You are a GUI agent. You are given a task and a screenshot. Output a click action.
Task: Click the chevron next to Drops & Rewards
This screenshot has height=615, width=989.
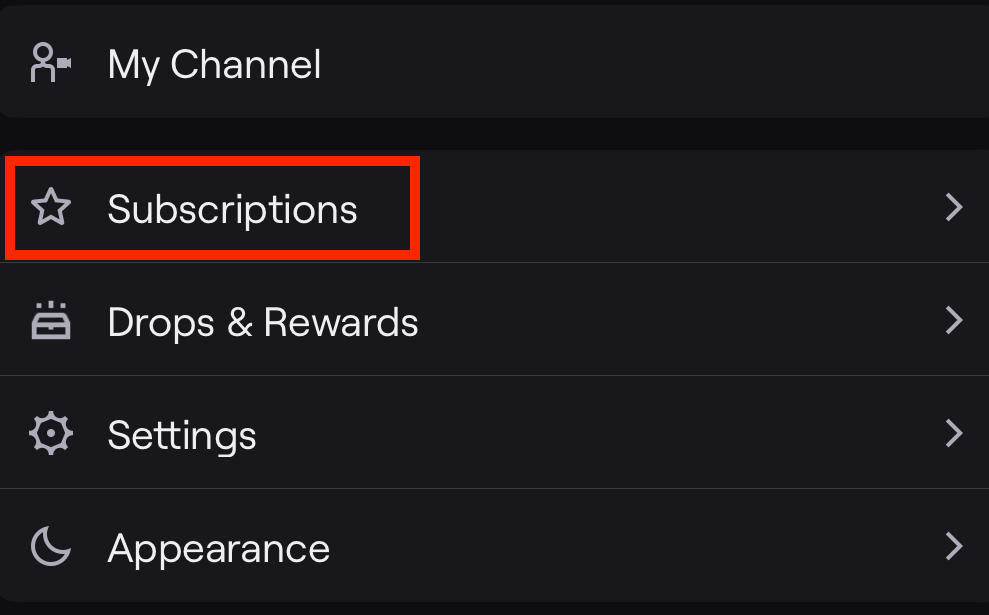[952, 321]
